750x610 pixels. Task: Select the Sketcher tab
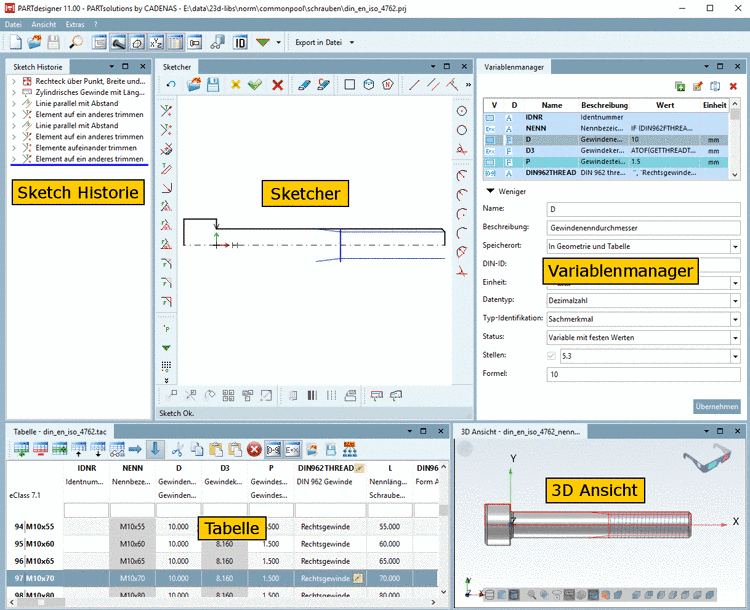[x=176, y=67]
